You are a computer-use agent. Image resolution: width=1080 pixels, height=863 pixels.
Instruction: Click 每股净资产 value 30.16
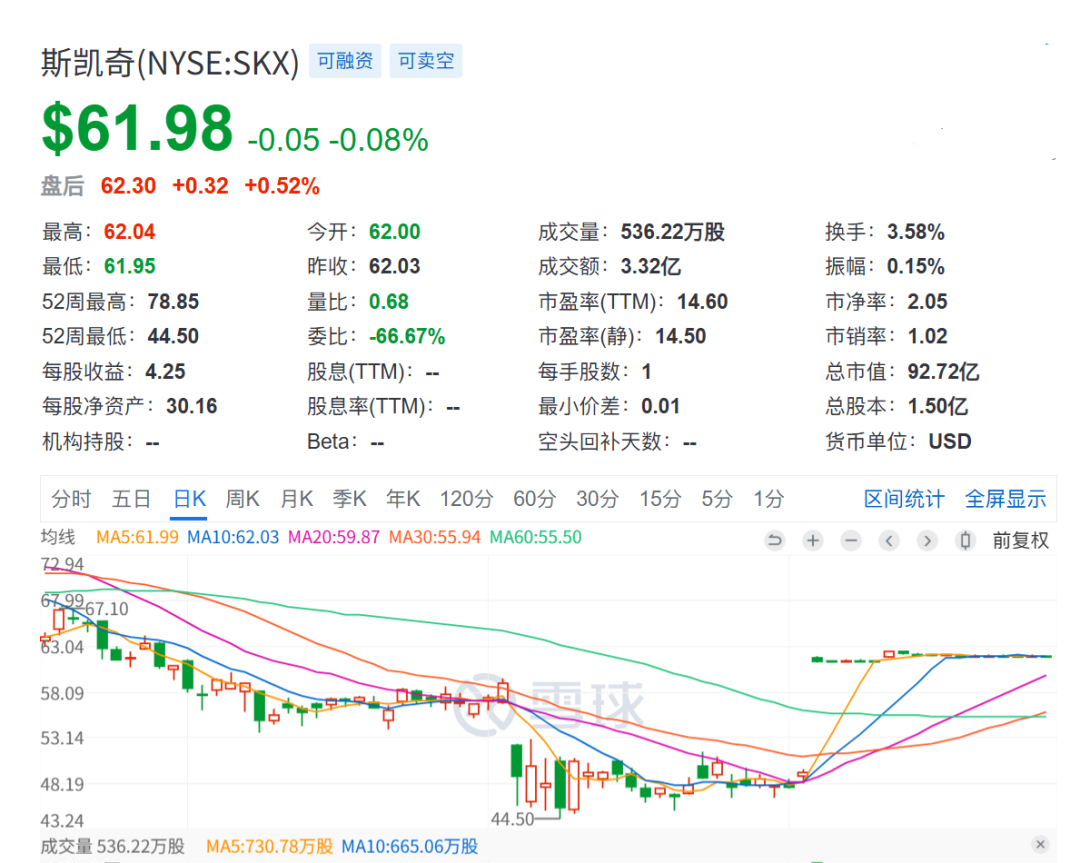coord(191,406)
